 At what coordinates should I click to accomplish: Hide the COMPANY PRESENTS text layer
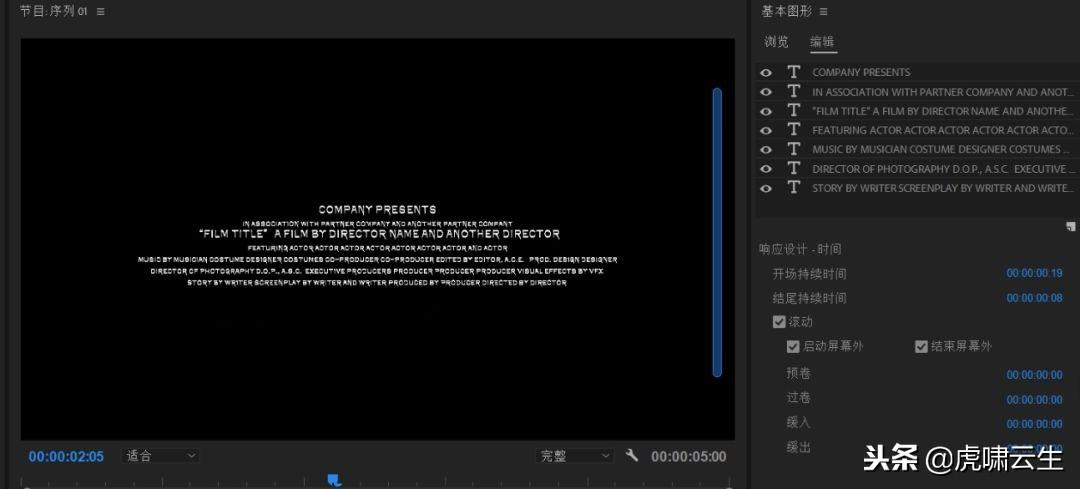(x=766, y=72)
